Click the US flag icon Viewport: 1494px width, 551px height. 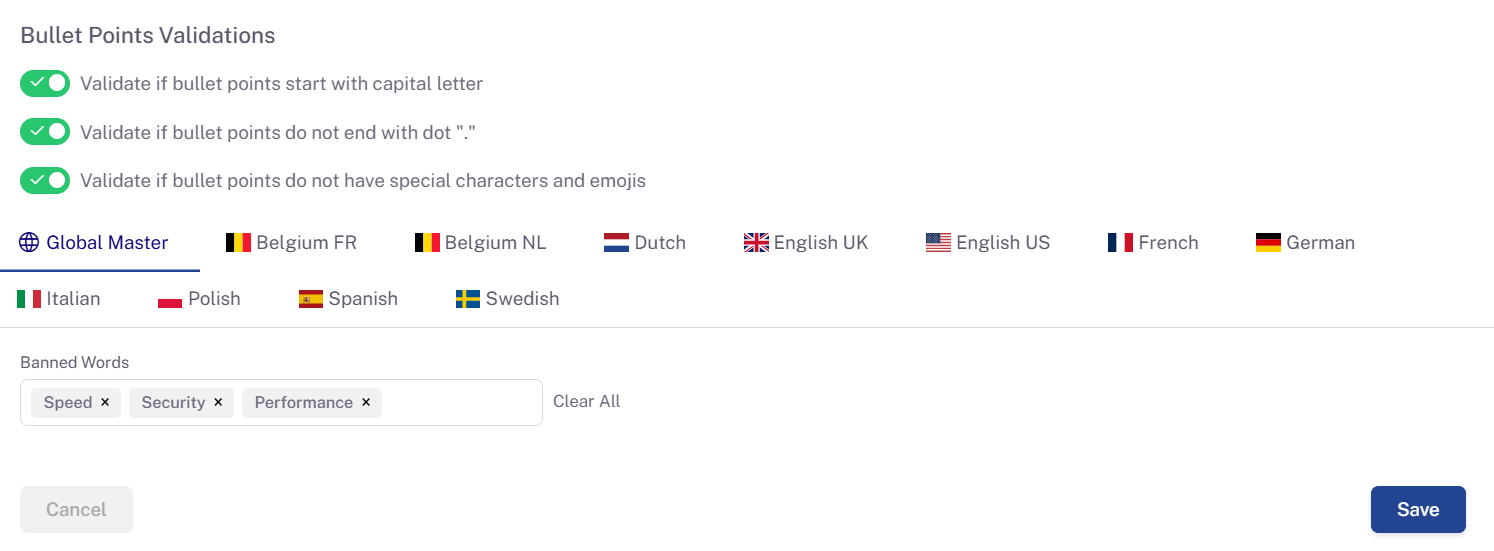tap(938, 242)
